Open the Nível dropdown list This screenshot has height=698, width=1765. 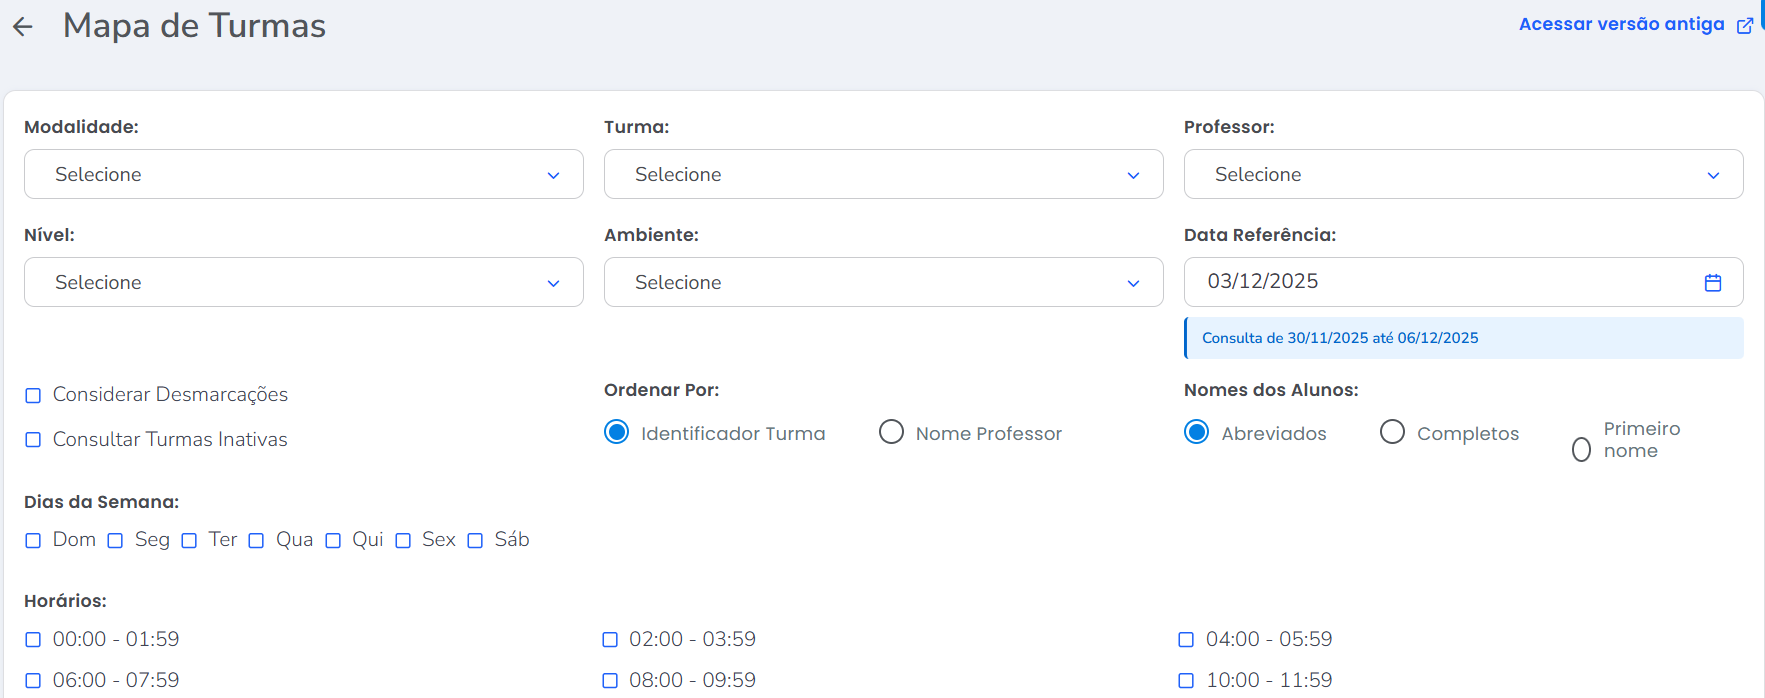click(303, 282)
